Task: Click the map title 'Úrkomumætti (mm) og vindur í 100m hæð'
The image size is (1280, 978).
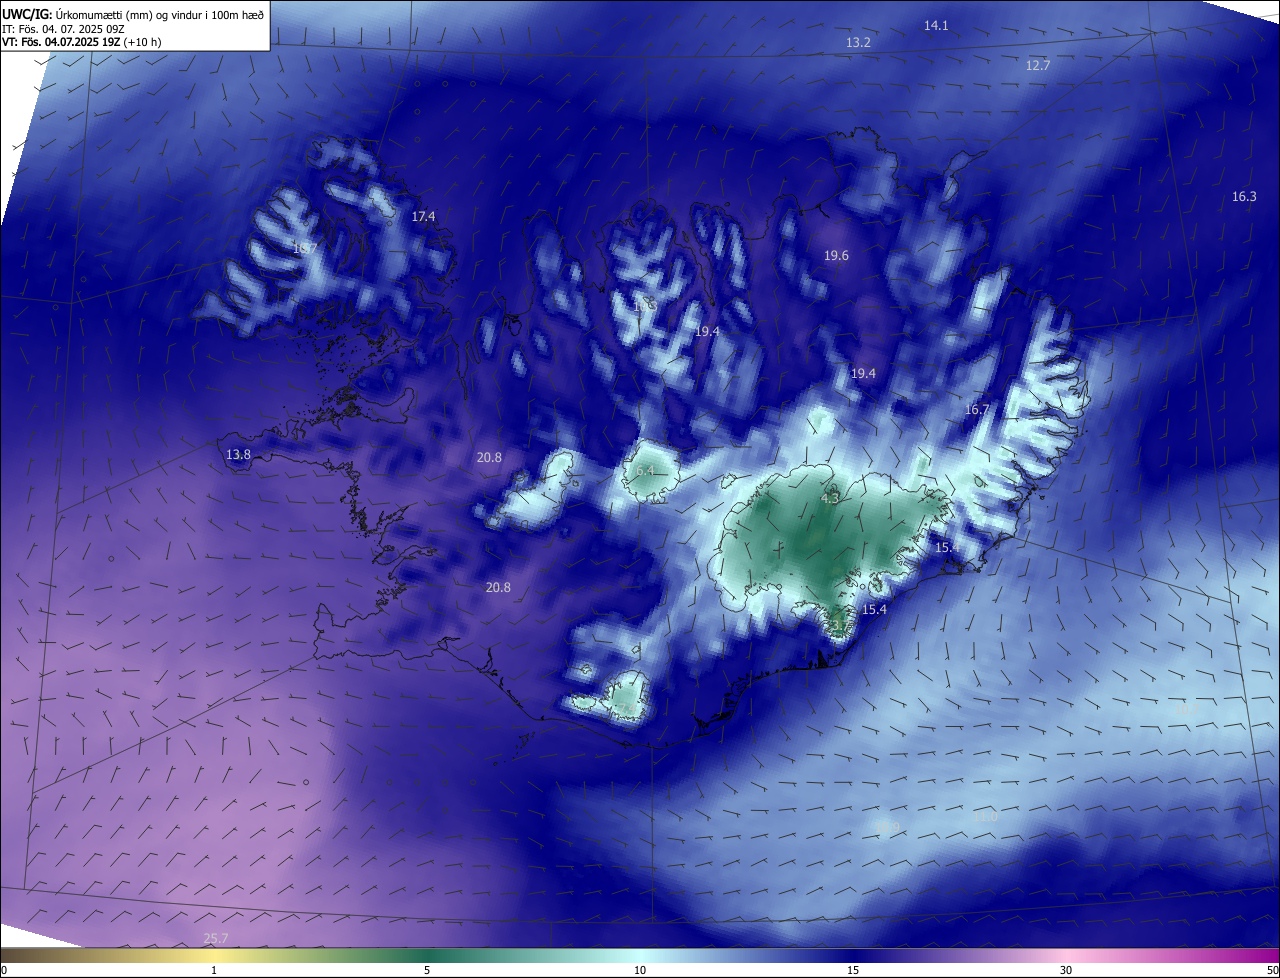Action: click(x=159, y=14)
